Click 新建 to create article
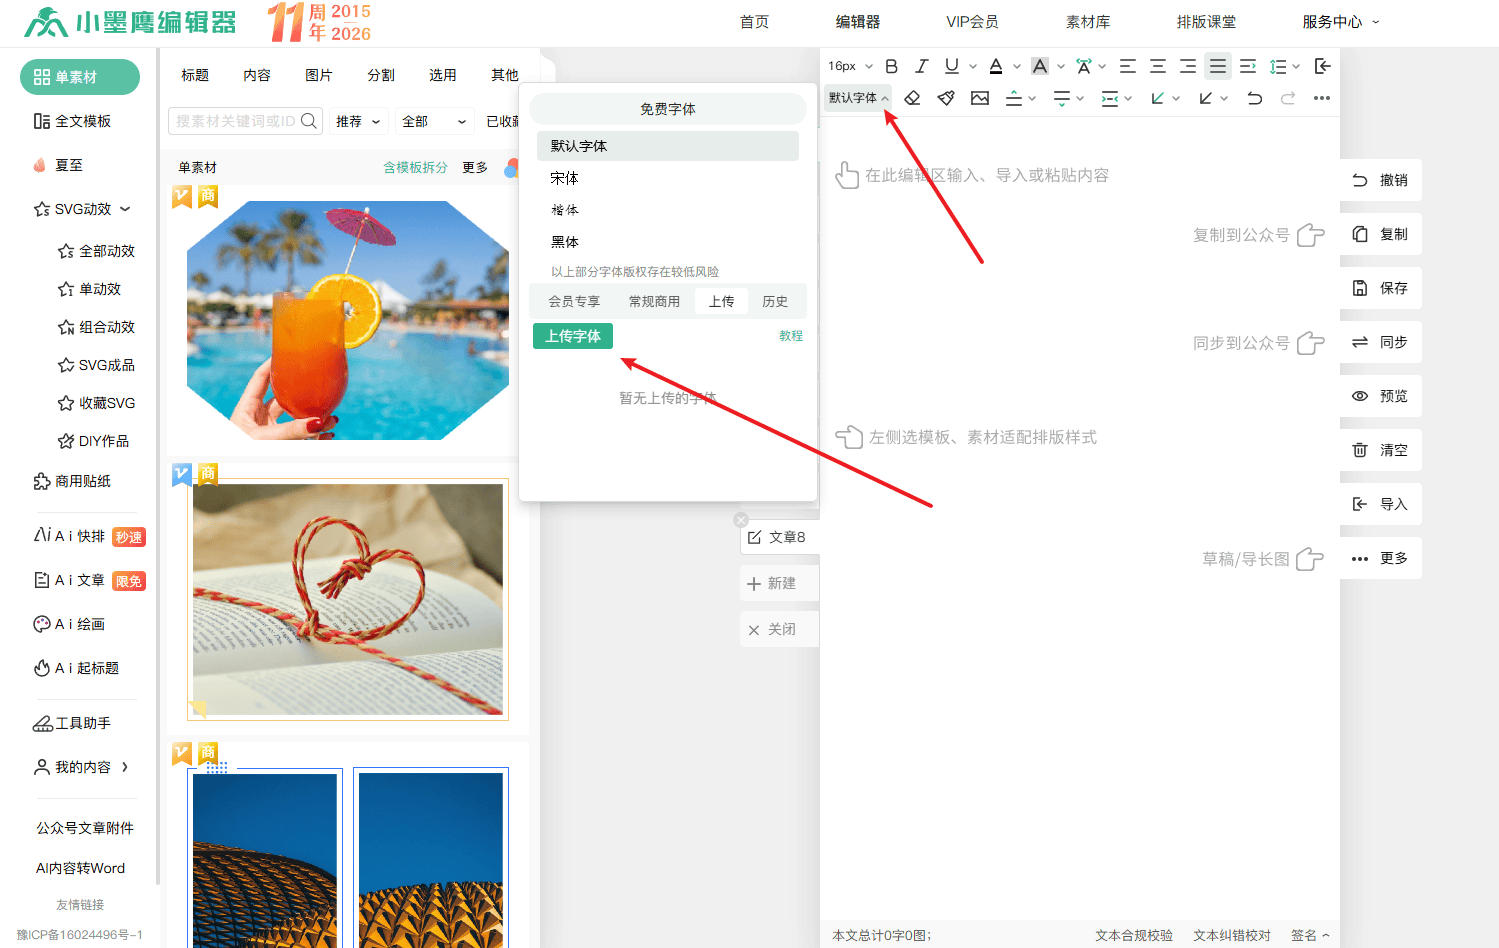This screenshot has height=948, width=1499. point(780,583)
